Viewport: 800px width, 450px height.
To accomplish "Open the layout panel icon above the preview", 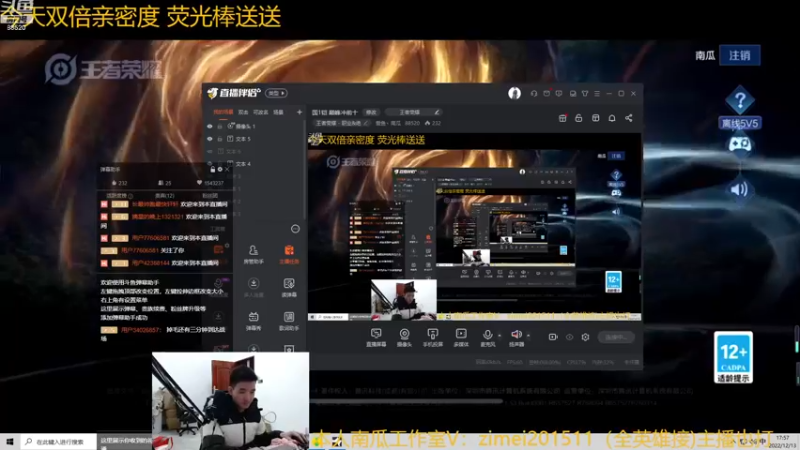I will [x=595, y=118].
